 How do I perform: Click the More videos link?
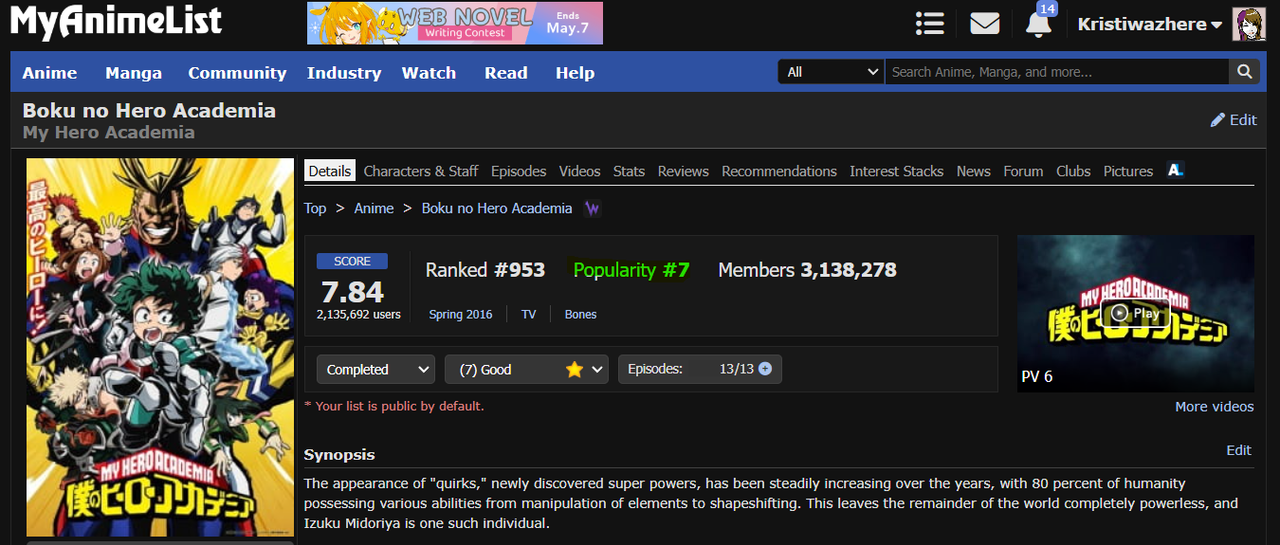(x=1214, y=406)
